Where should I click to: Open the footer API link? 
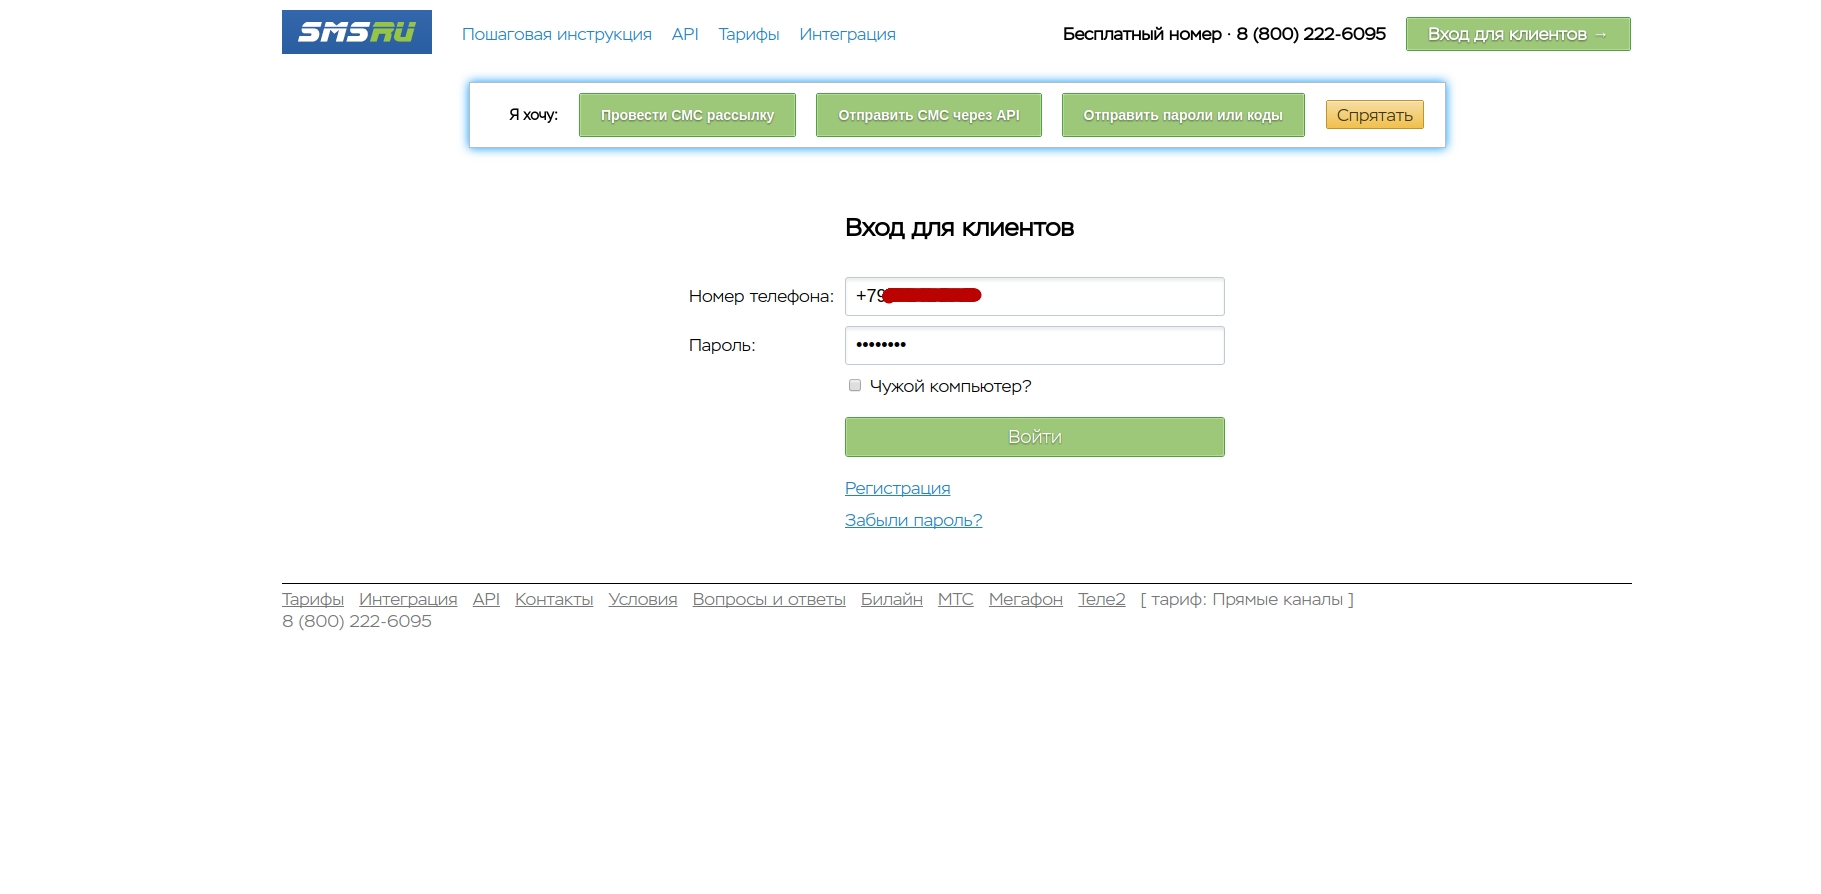[x=486, y=599]
